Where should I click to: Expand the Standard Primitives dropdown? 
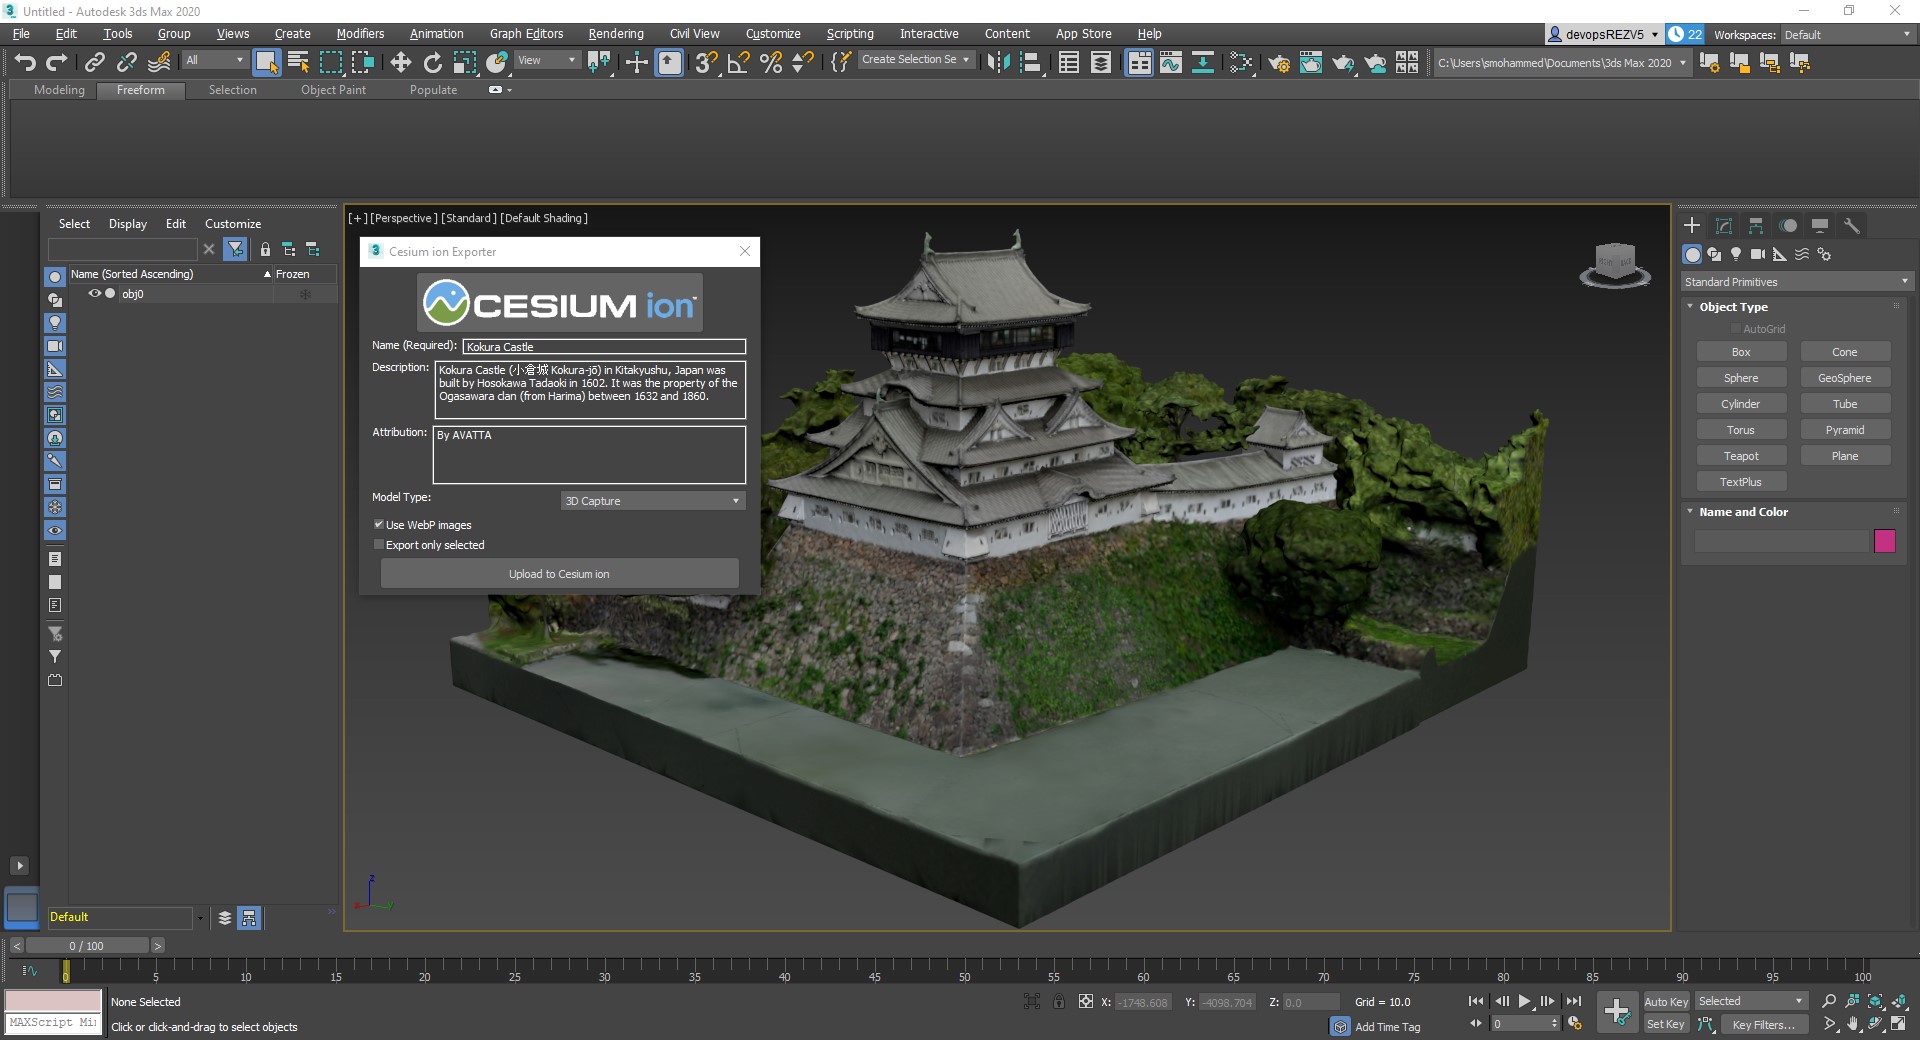point(1796,282)
